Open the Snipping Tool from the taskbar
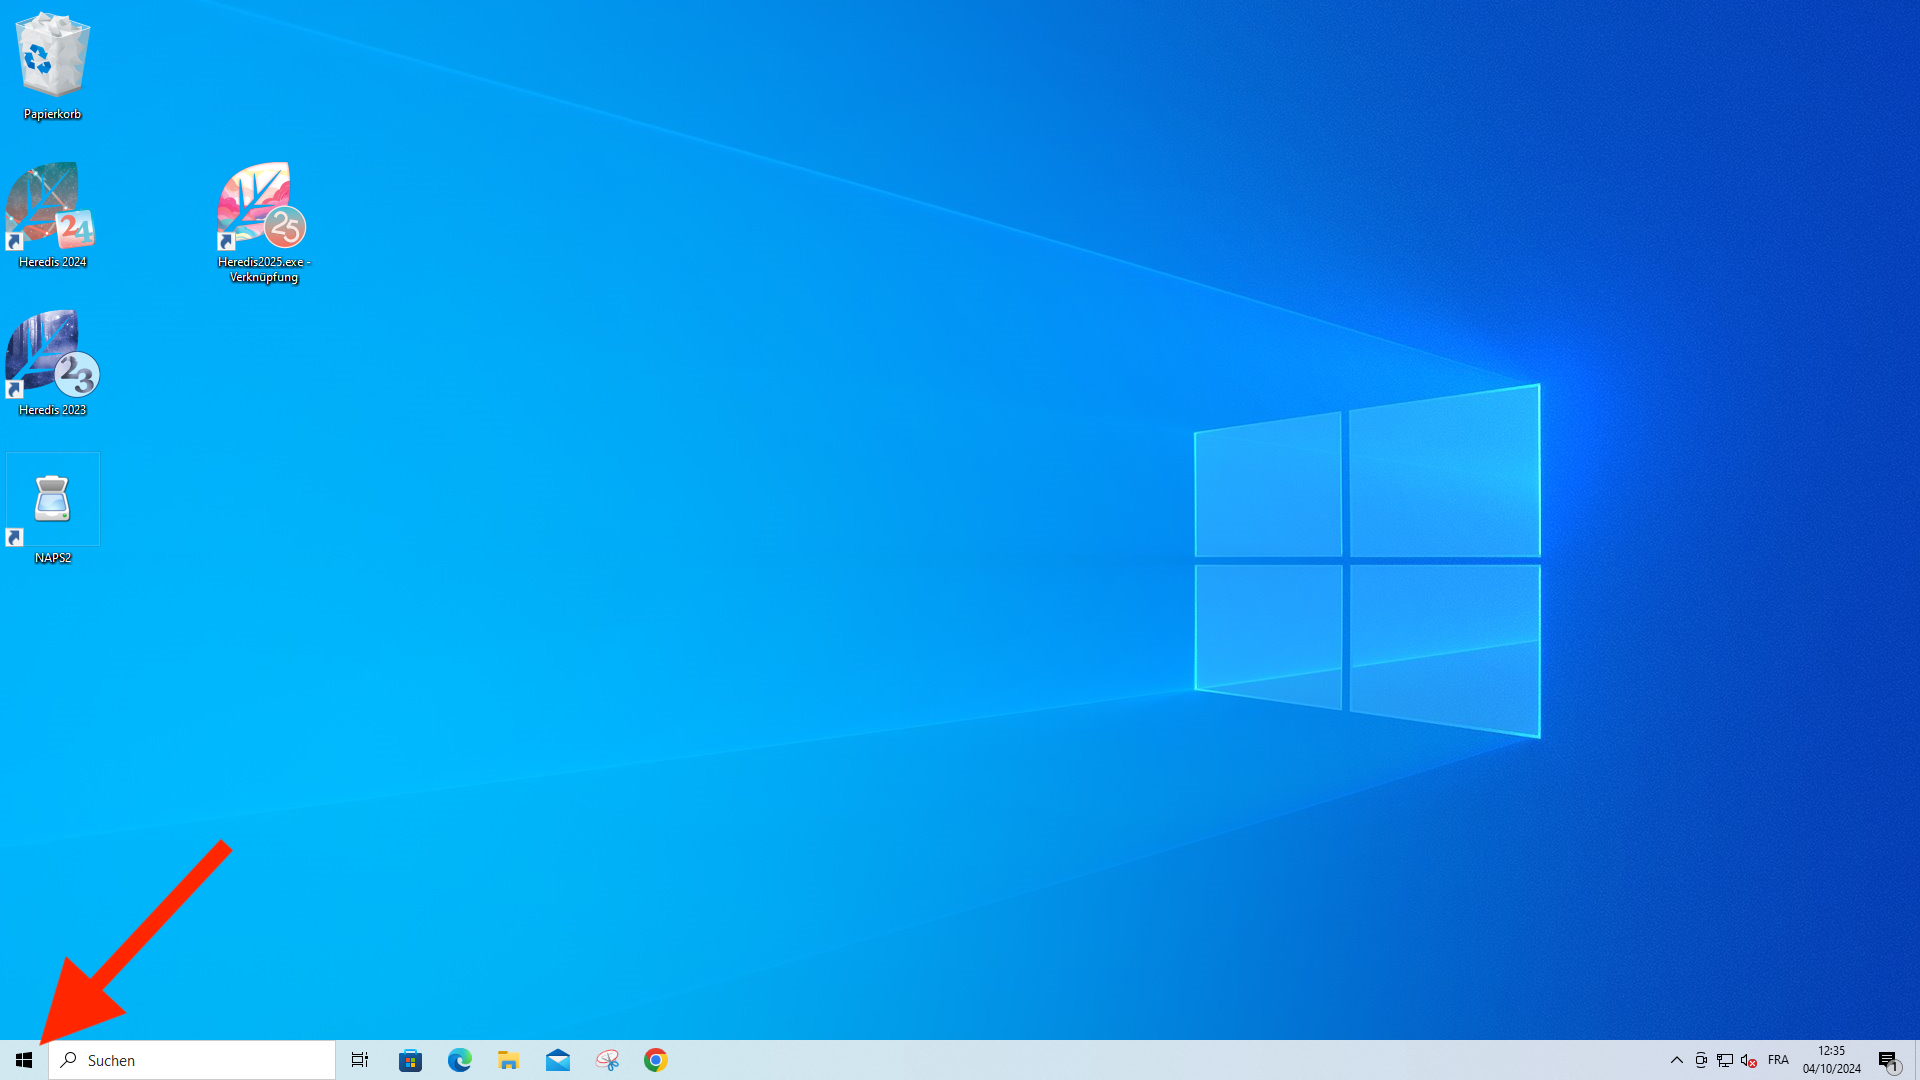The image size is (1920, 1080). (x=607, y=1060)
